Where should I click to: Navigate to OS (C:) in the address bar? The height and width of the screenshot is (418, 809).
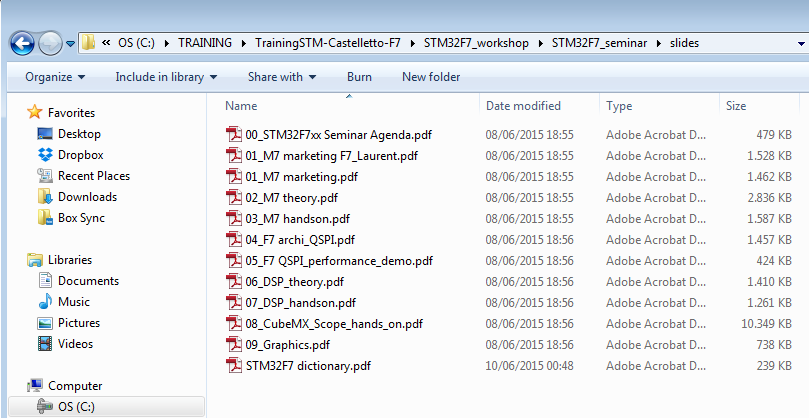coord(136,43)
